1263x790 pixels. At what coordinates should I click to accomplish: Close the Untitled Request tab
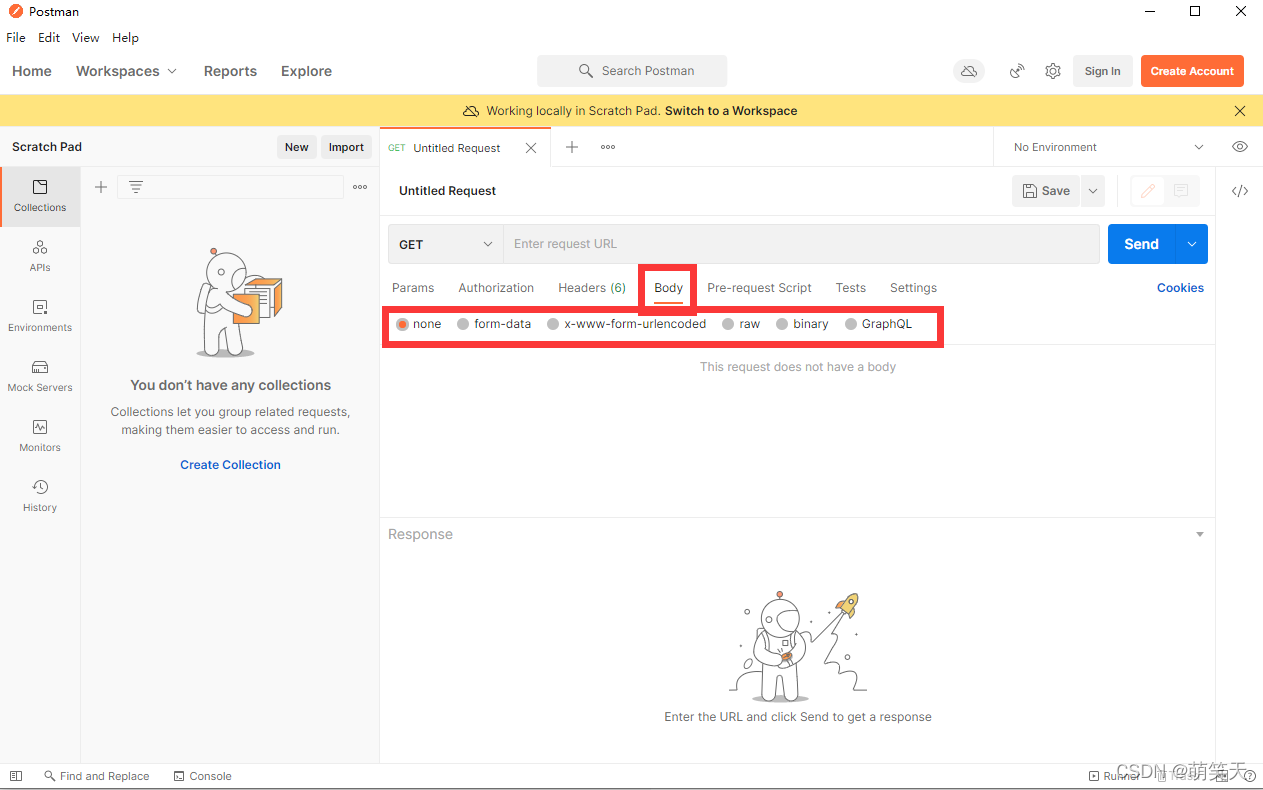[531, 148]
